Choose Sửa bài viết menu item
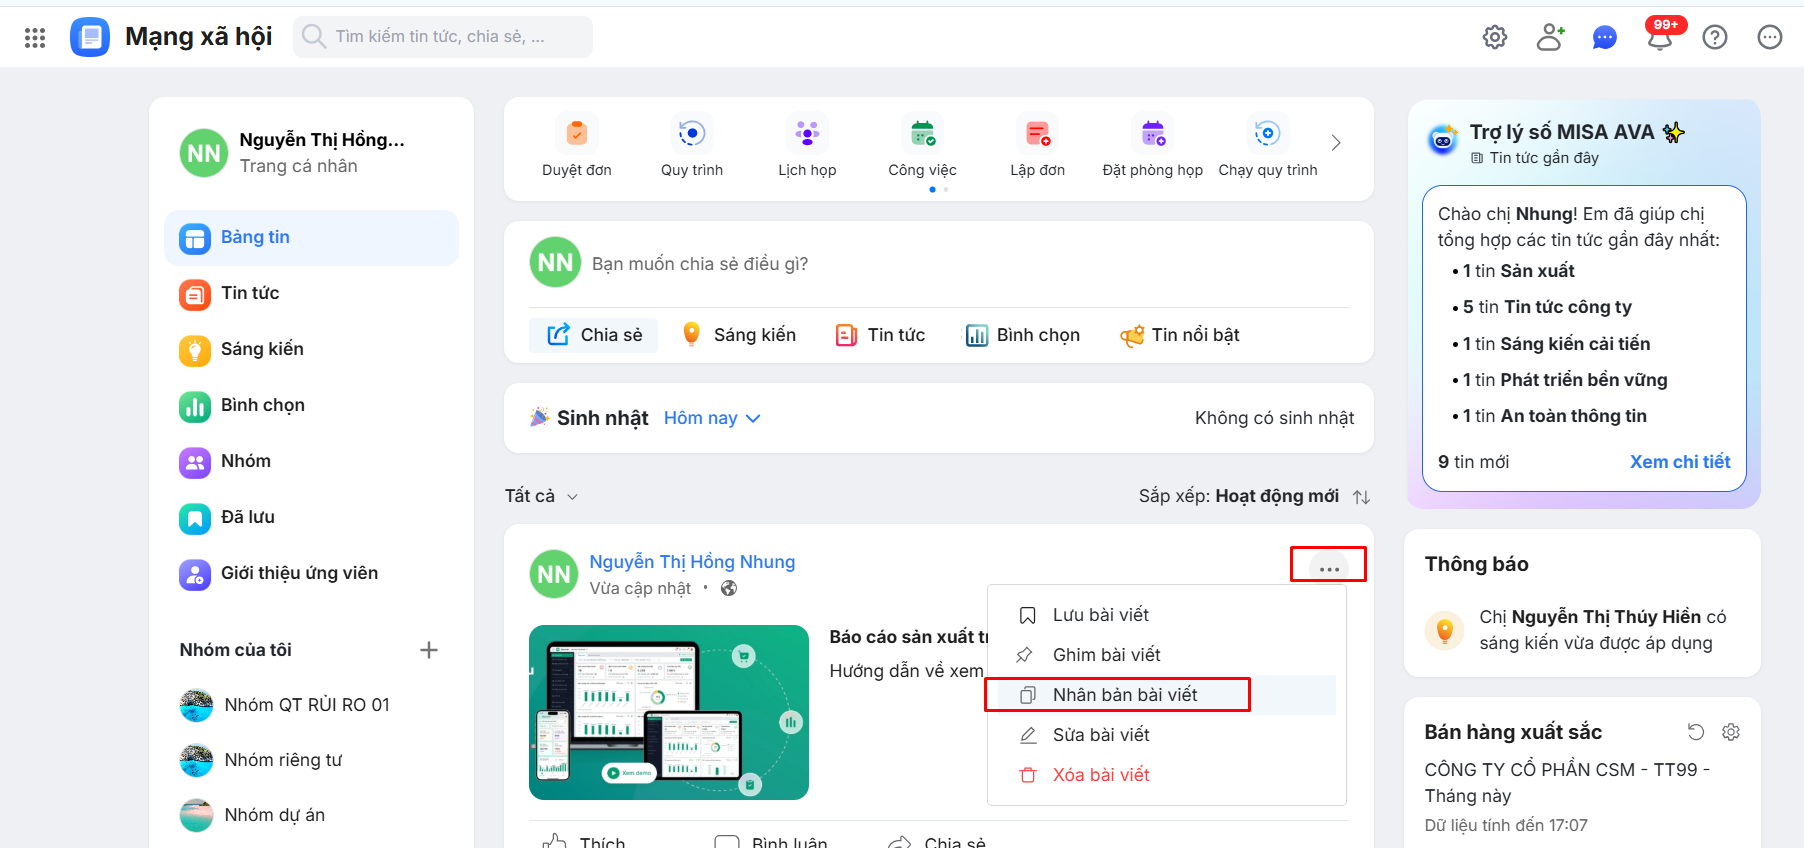The image size is (1804, 848). pos(1166,735)
